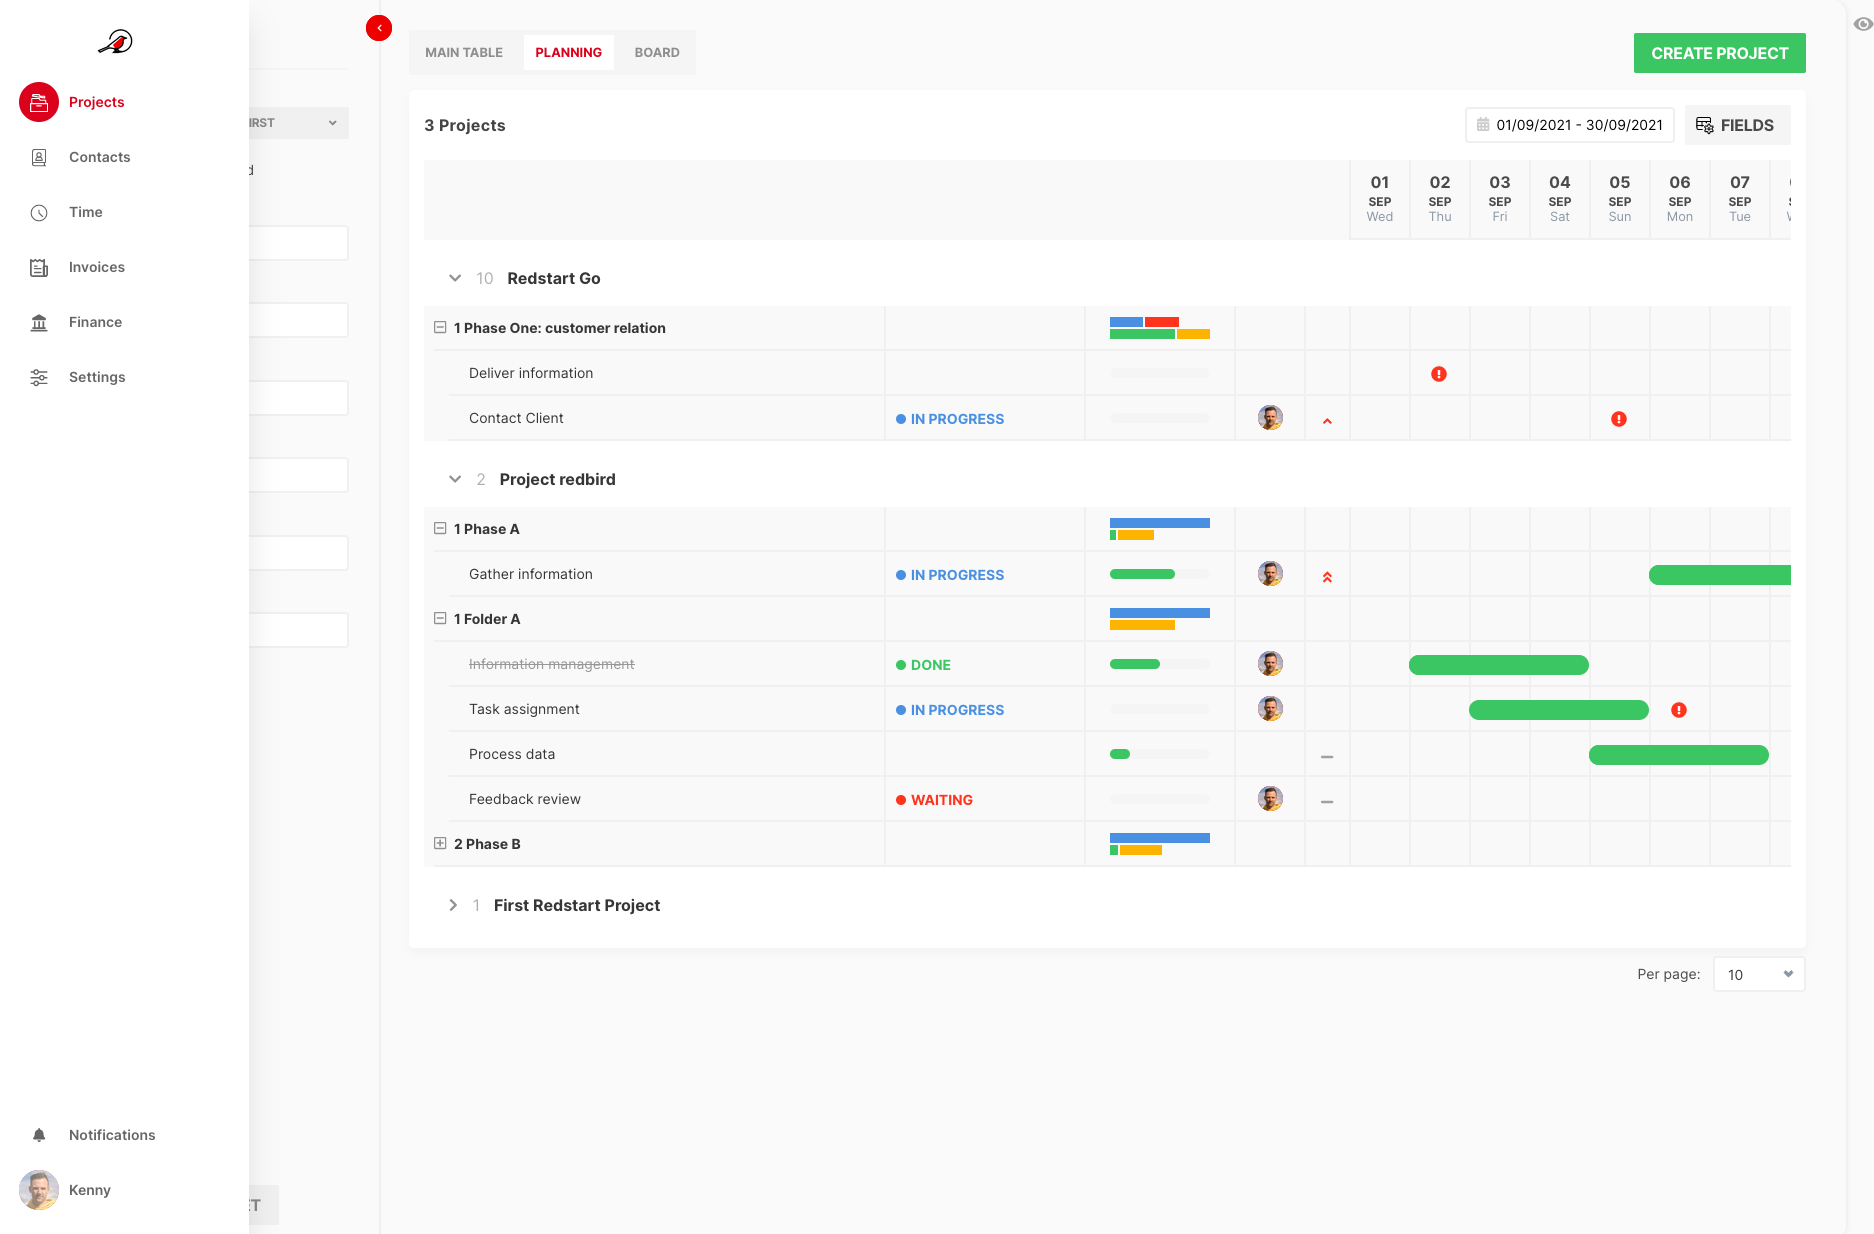Collapse the Redstart Go project
Viewport: 1874px width, 1234px height.
pyautogui.click(x=455, y=278)
